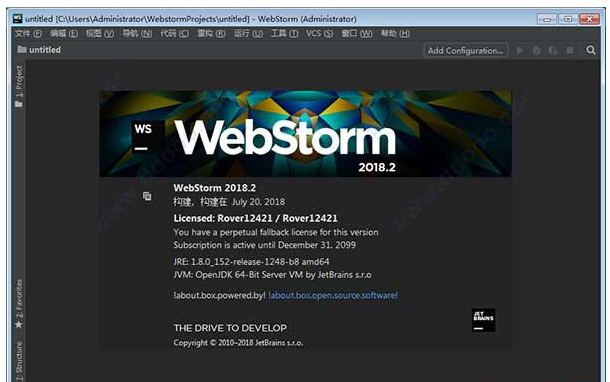Open the 窗口 (W) menu
Viewport: 610px width, 382px height.
coord(357,34)
